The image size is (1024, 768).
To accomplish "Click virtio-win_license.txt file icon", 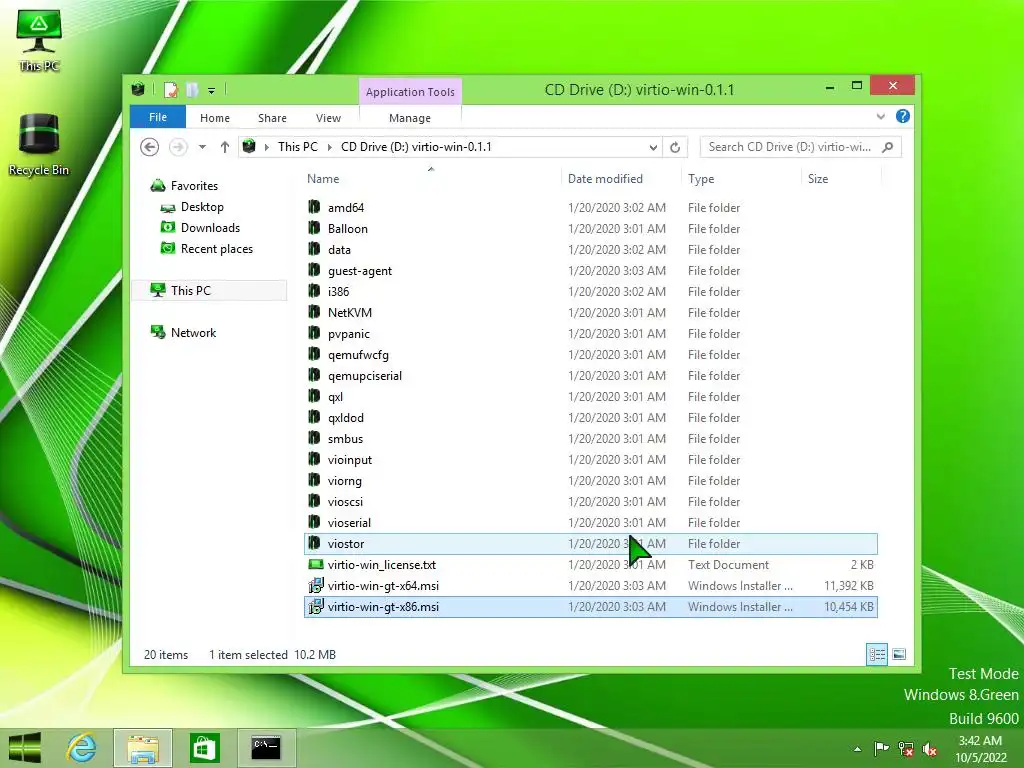I will [x=315, y=564].
